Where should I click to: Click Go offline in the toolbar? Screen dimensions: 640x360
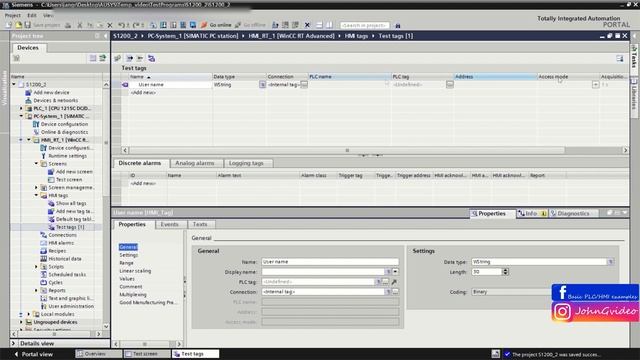click(250, 25)
